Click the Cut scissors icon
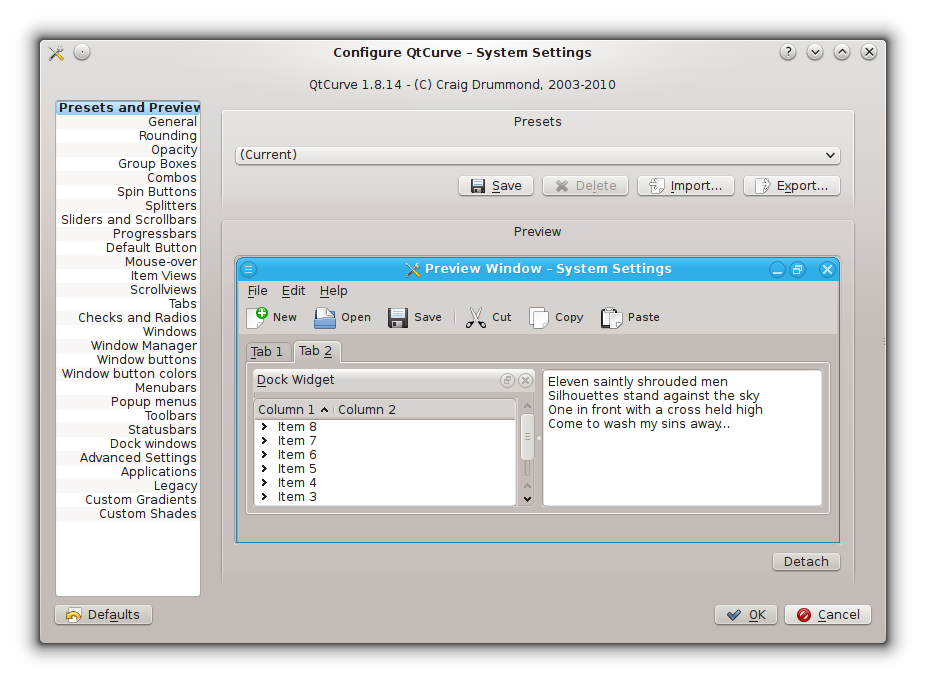Viewport: 926px width, 683px height. [475, 317]
